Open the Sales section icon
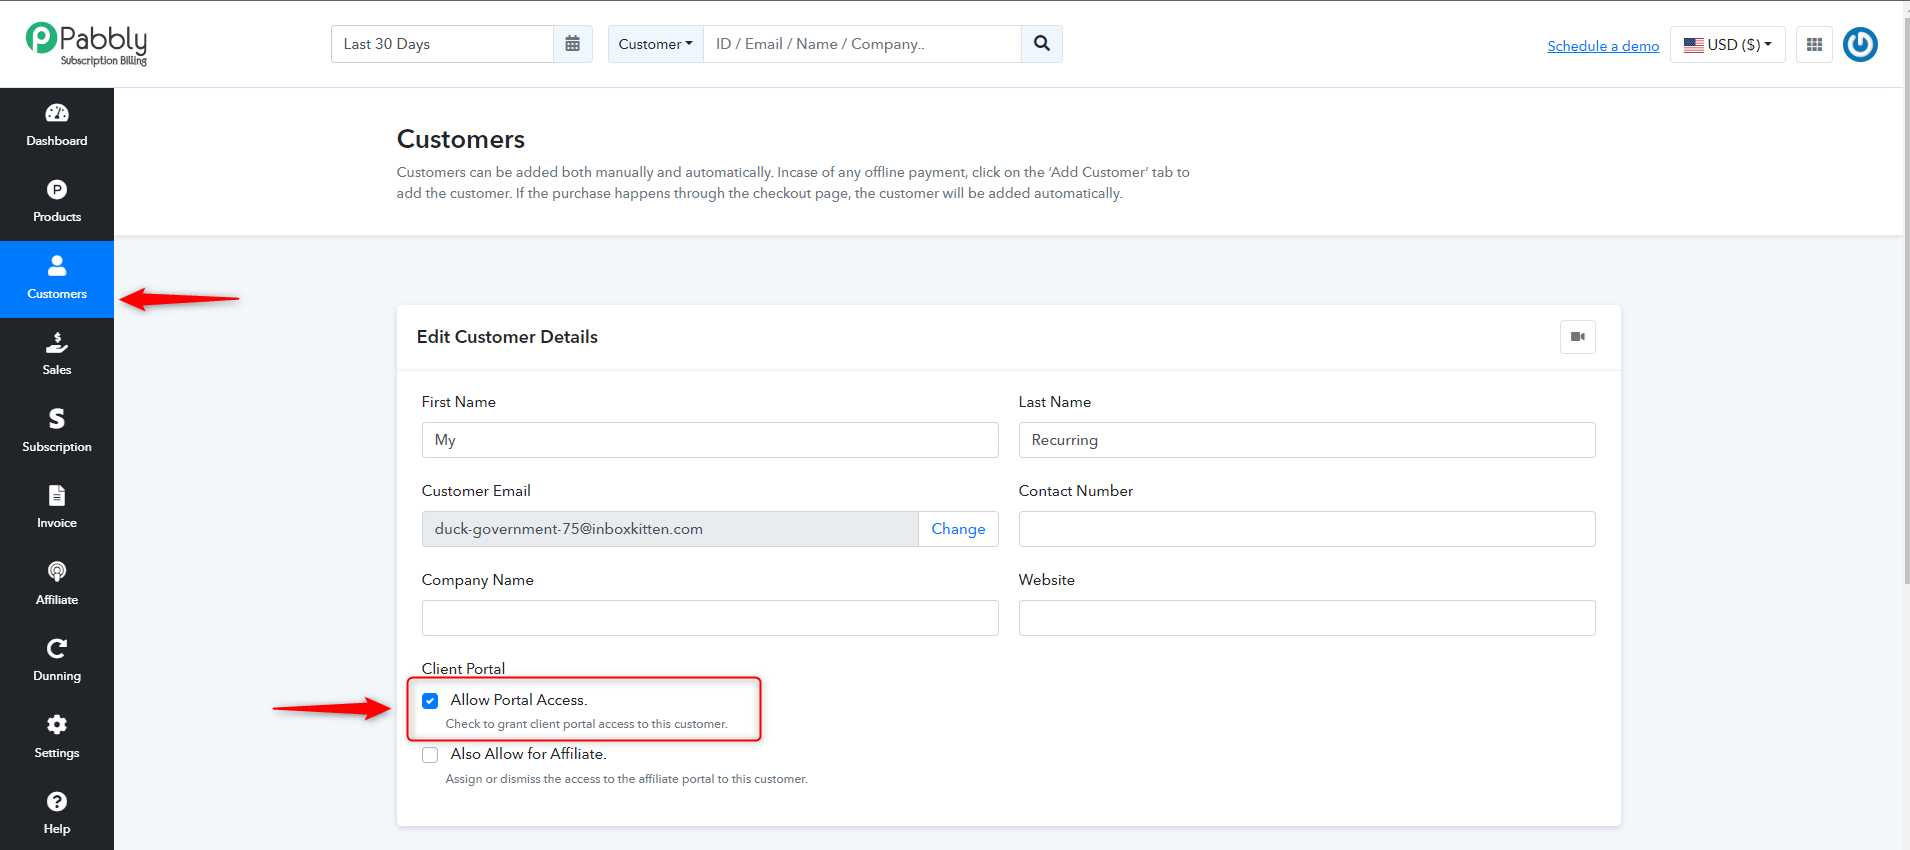The image size is (1910, 850). (57, 343)
